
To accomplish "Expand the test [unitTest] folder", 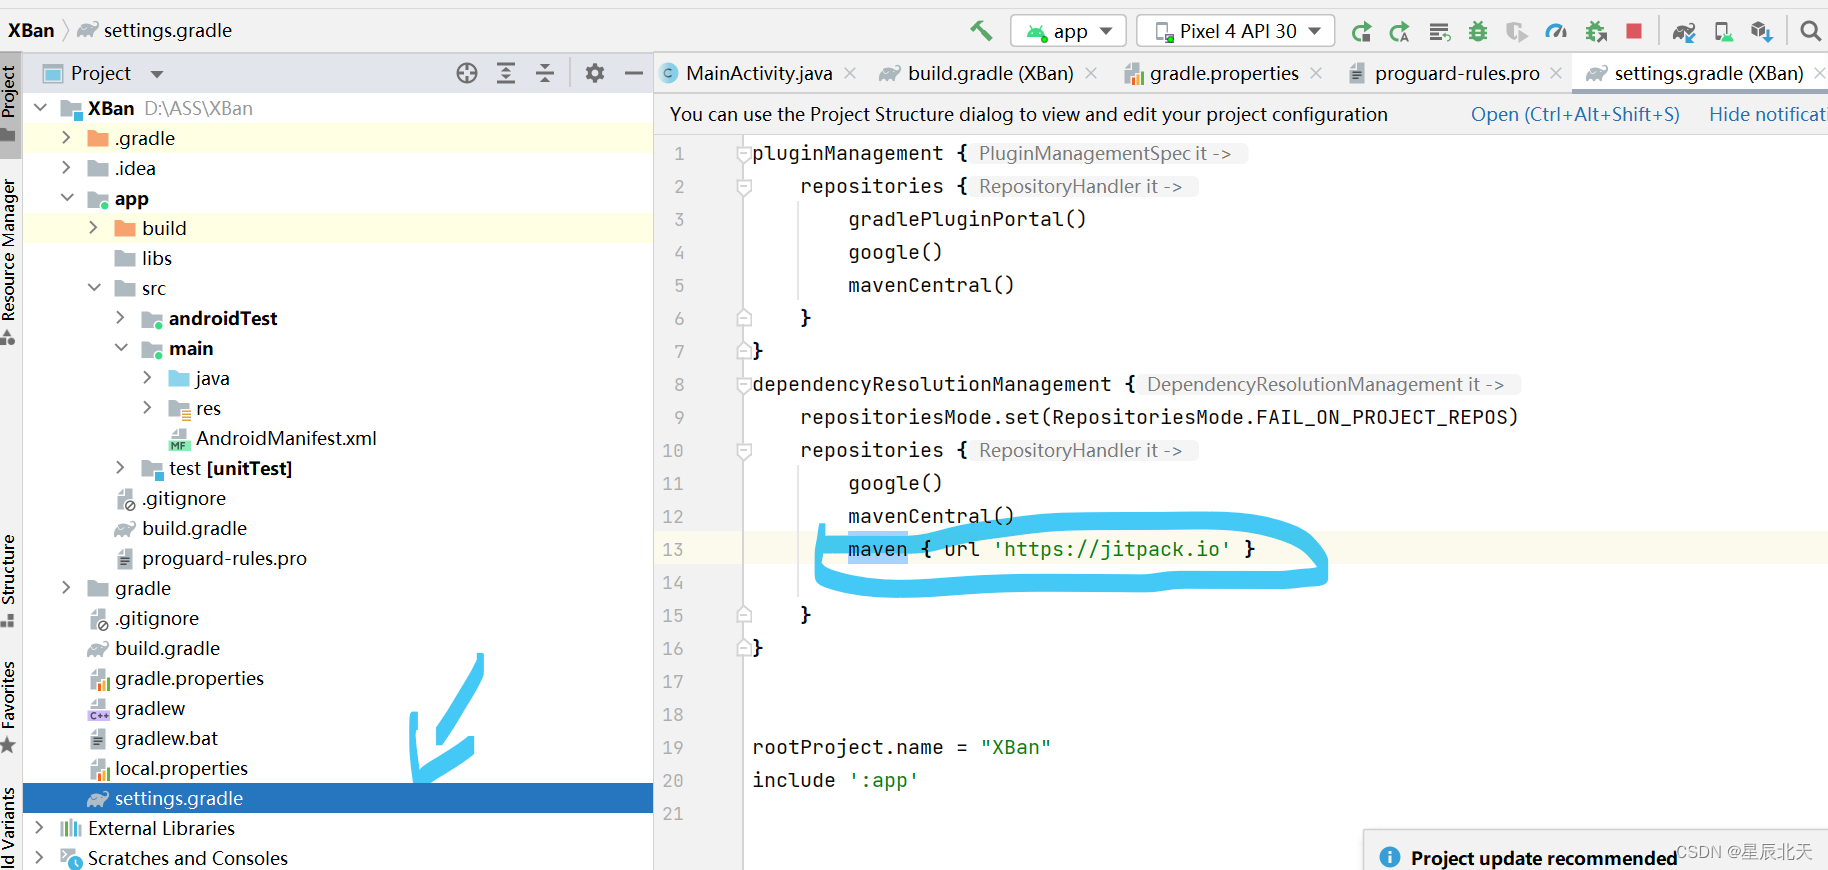I will (x=120, y=467).
